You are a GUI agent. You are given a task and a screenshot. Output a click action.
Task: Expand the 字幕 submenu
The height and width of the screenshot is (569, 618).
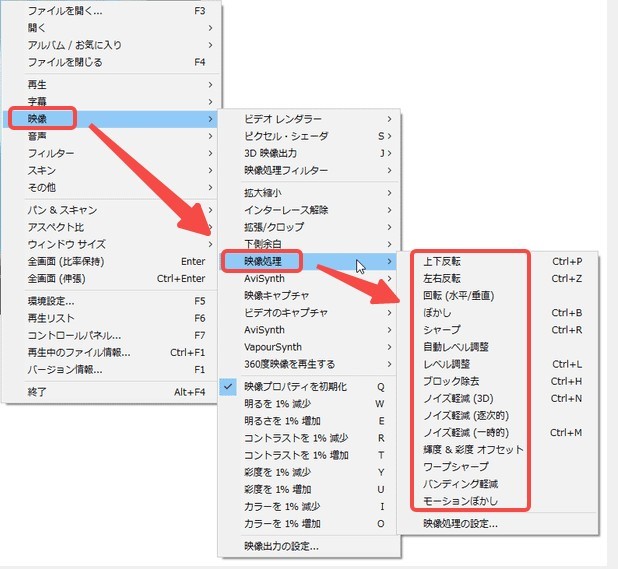110,102
